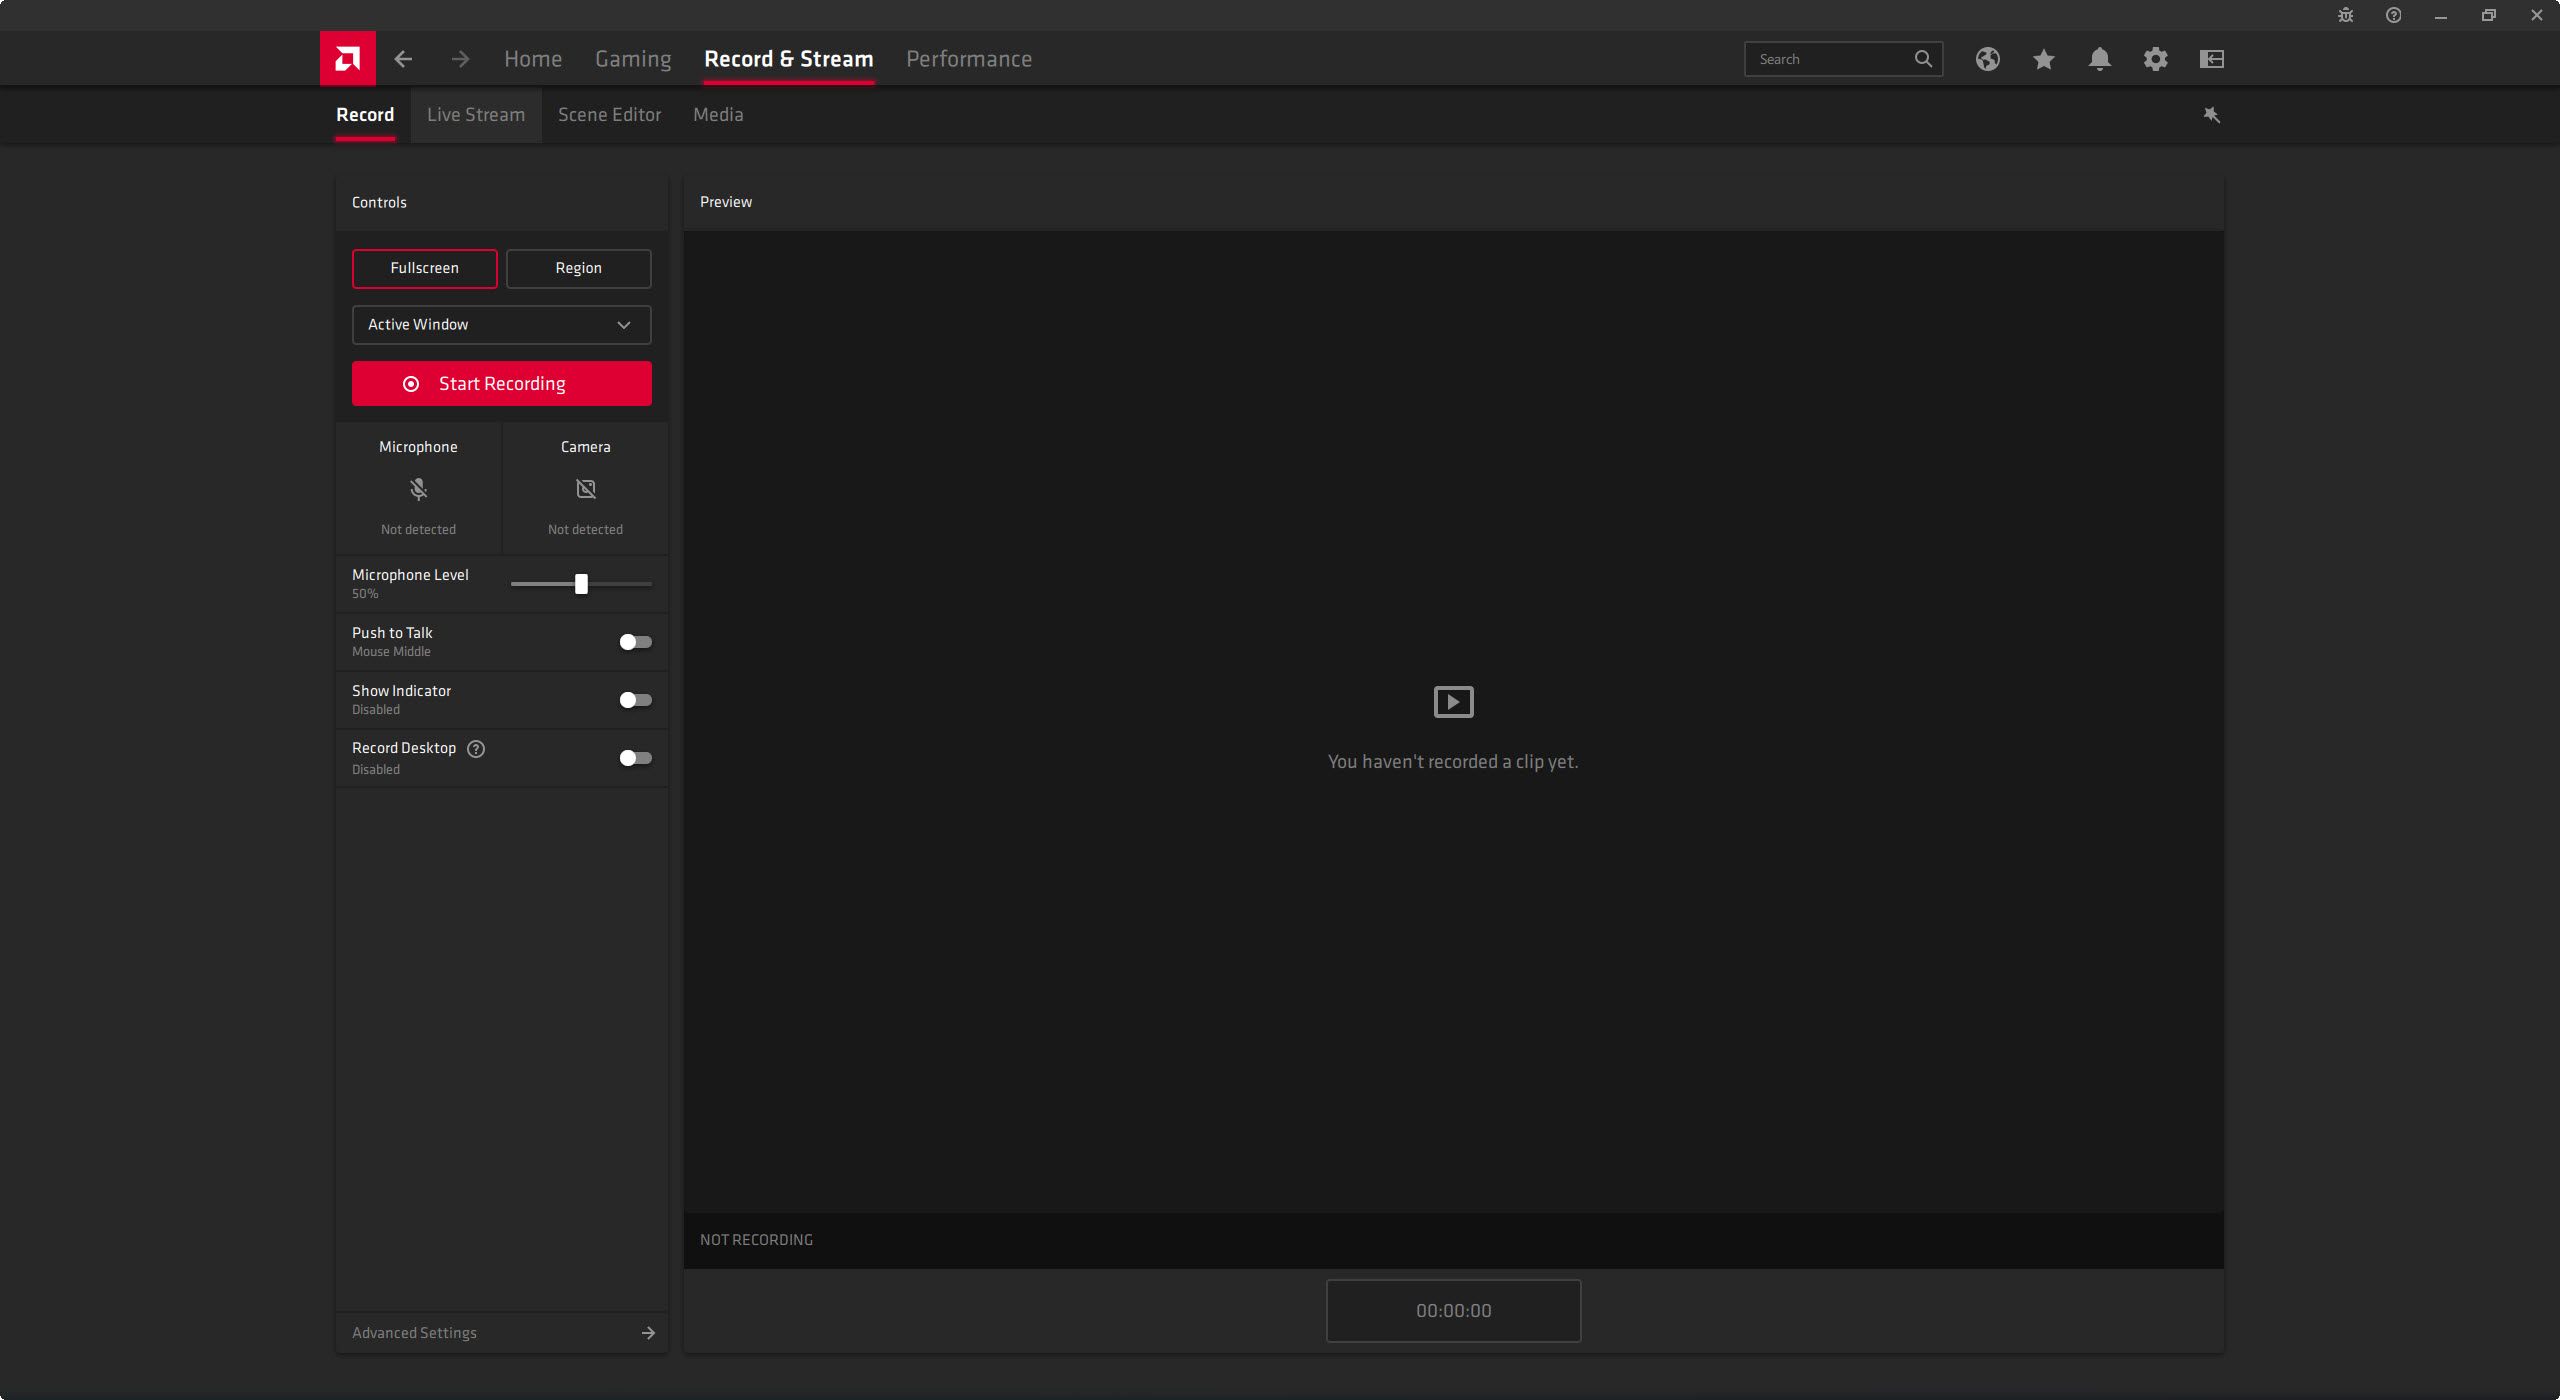Click the Microphone Level slider handle
This screenshot has width=2560, height=1400.
(x=581, y=584)
